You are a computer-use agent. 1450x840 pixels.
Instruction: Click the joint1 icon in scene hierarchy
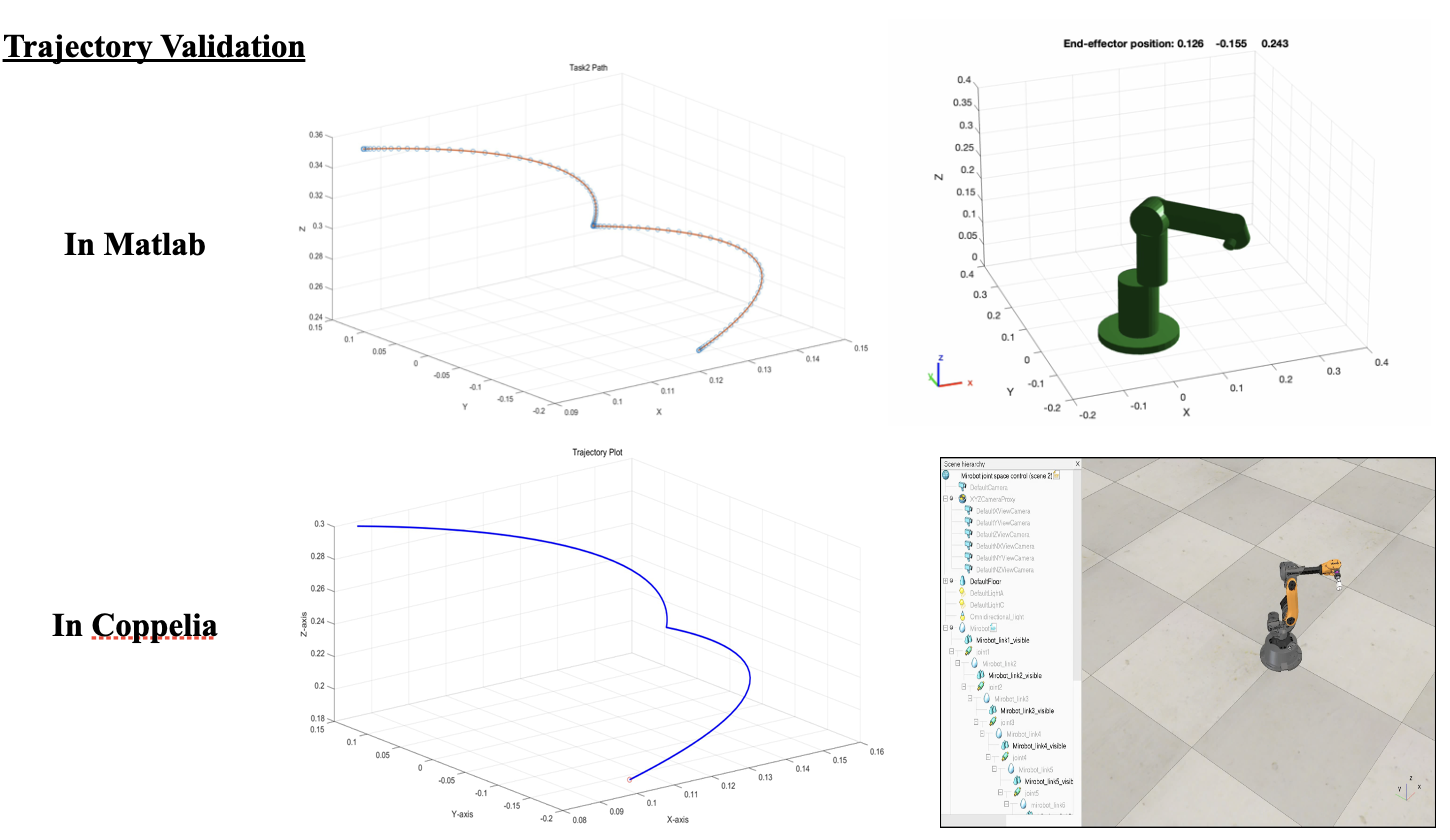(966, 652)
